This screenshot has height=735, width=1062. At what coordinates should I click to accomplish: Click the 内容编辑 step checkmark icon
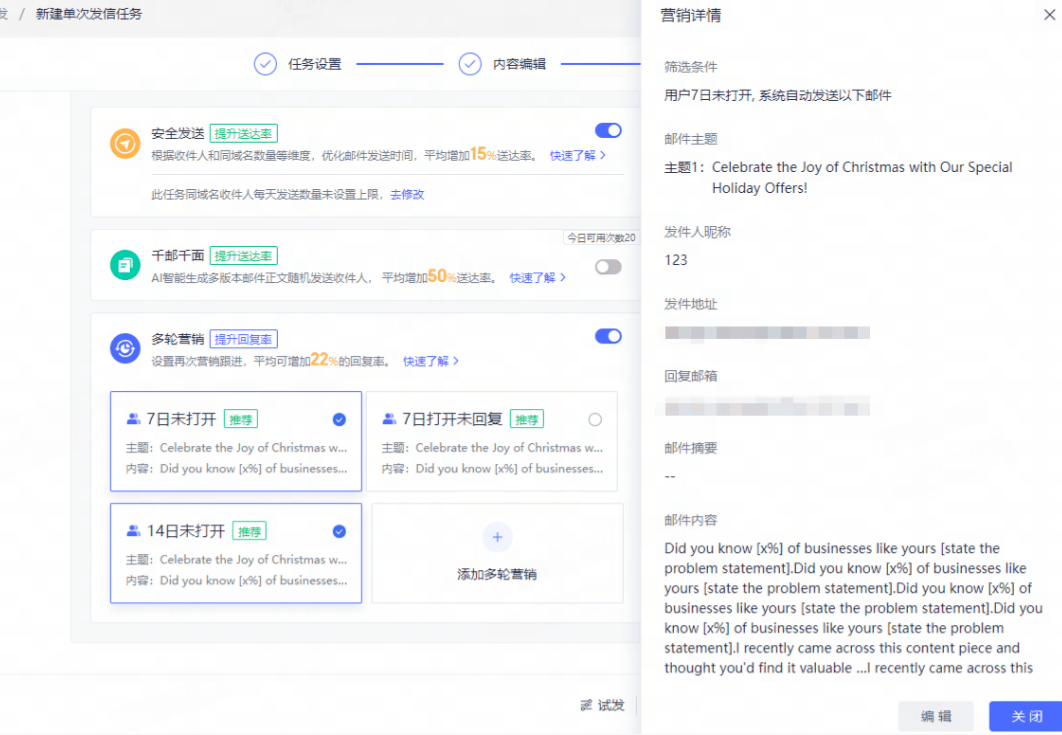(470, 64)
